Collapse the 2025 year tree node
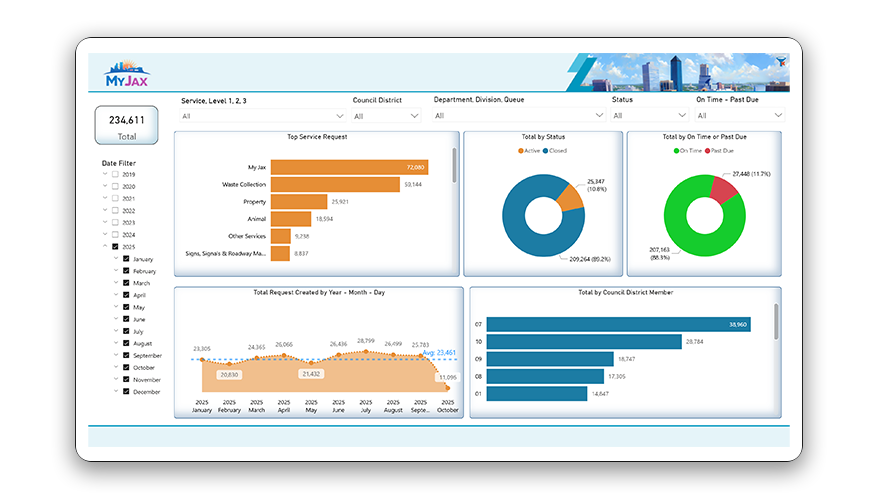 tap(105, 247)
